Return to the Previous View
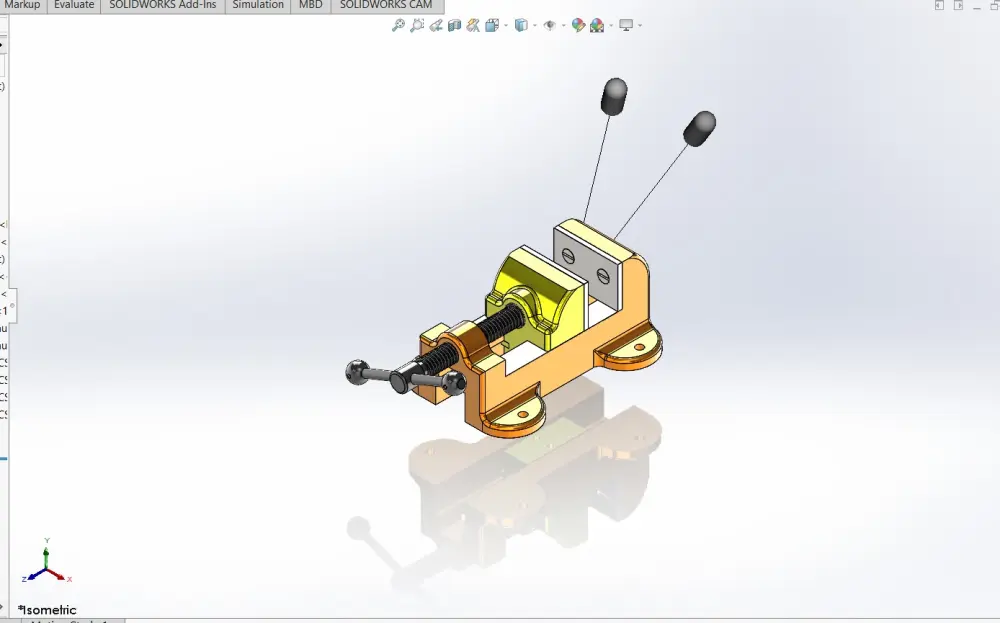This screenshot has width=1000, height=623. click(436, 26)
